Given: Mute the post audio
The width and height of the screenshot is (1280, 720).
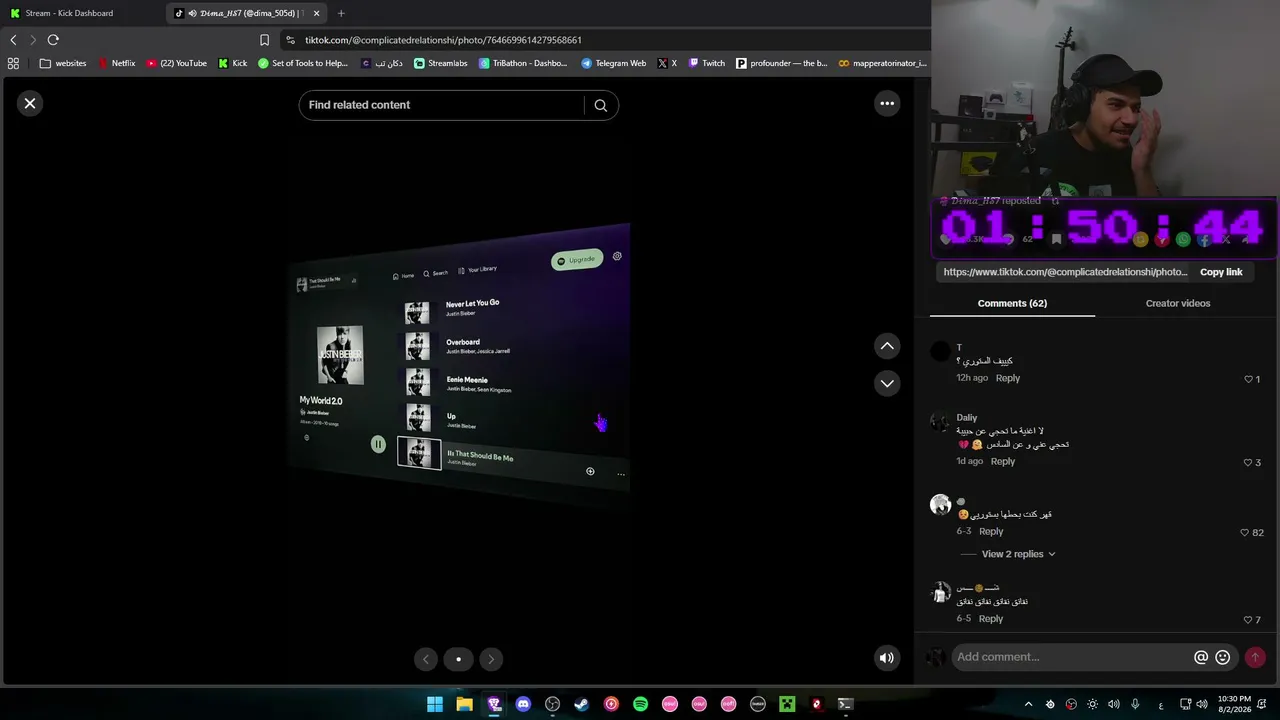Looking at the screenshot, I should (x=886, y=657).
